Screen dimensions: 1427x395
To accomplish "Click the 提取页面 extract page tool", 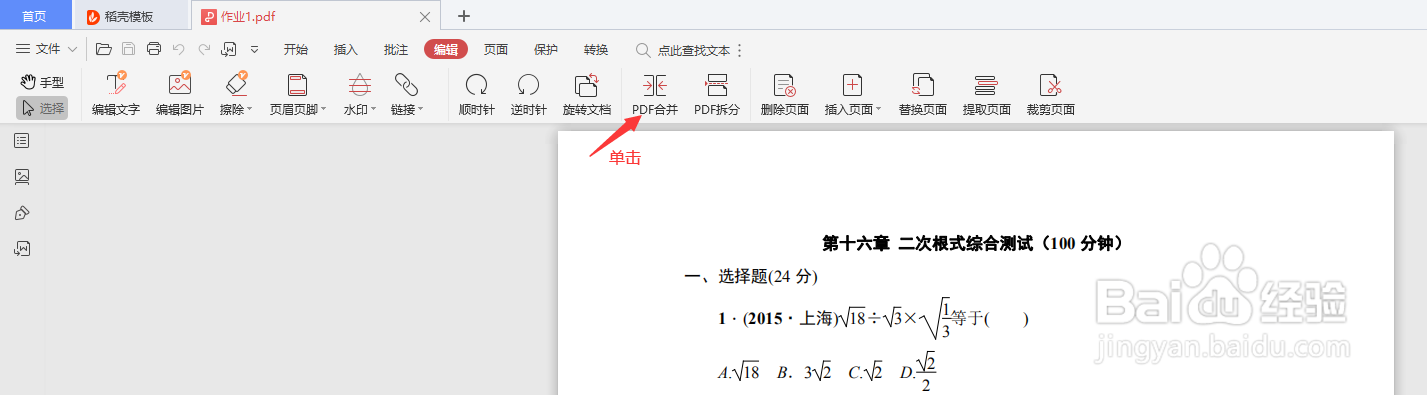I will click(986, 95).
